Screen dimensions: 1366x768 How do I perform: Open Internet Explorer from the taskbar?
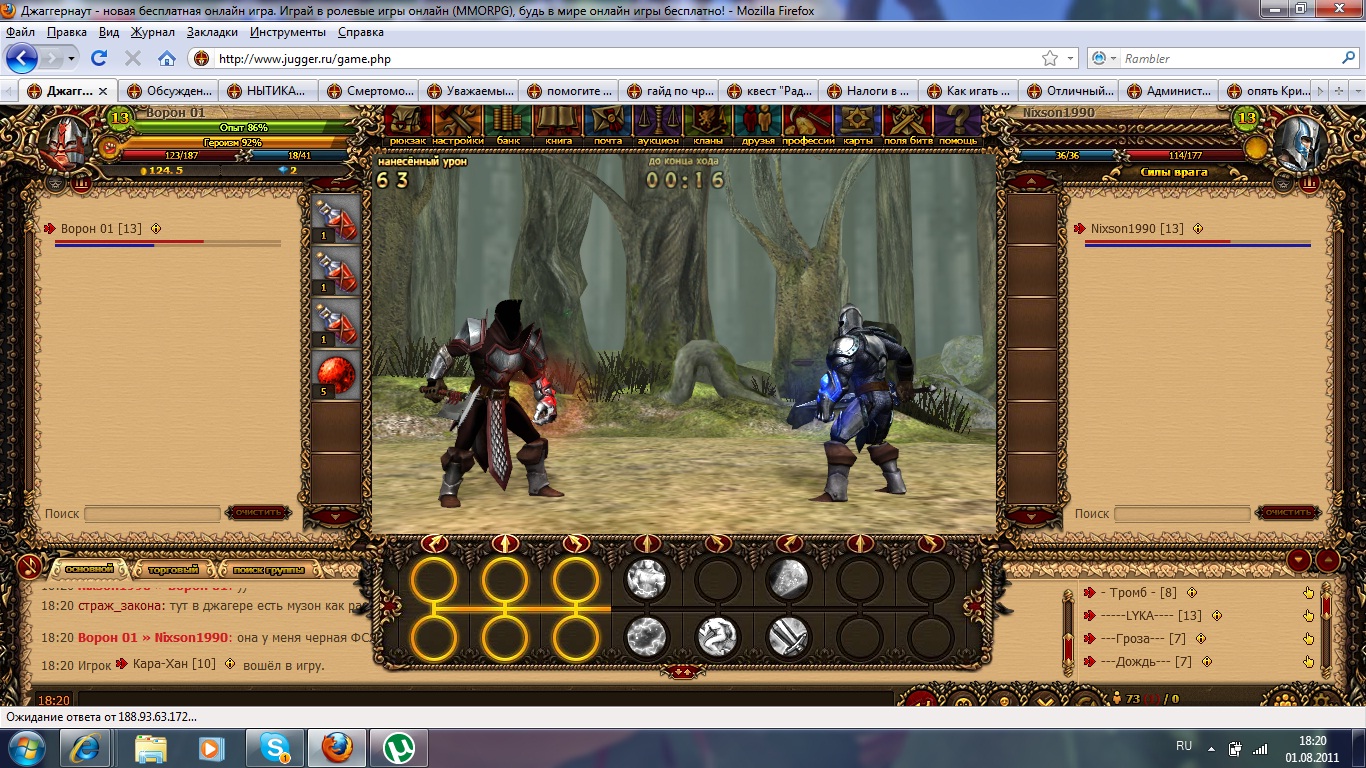pos(86,747)
